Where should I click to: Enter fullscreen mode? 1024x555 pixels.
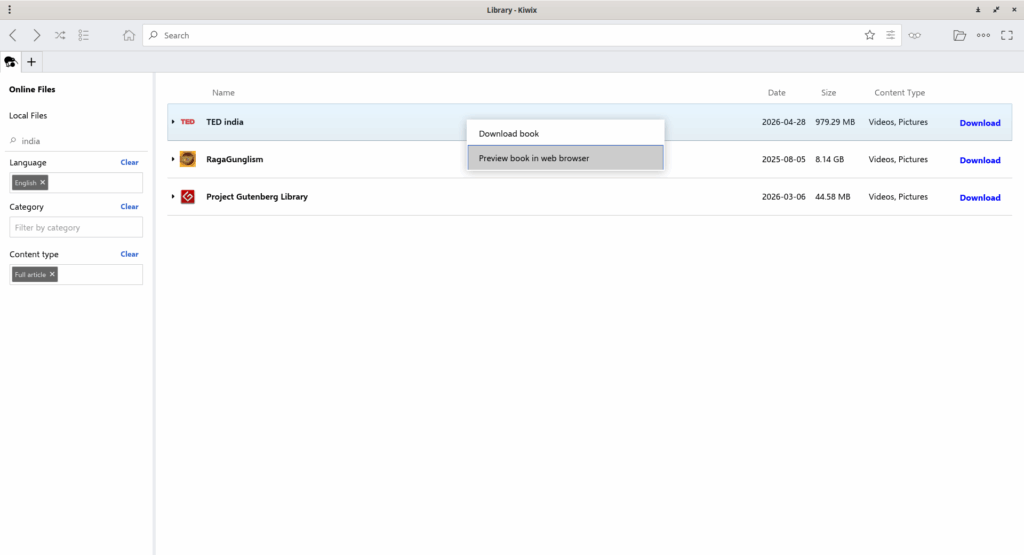tap(1007, 35)
